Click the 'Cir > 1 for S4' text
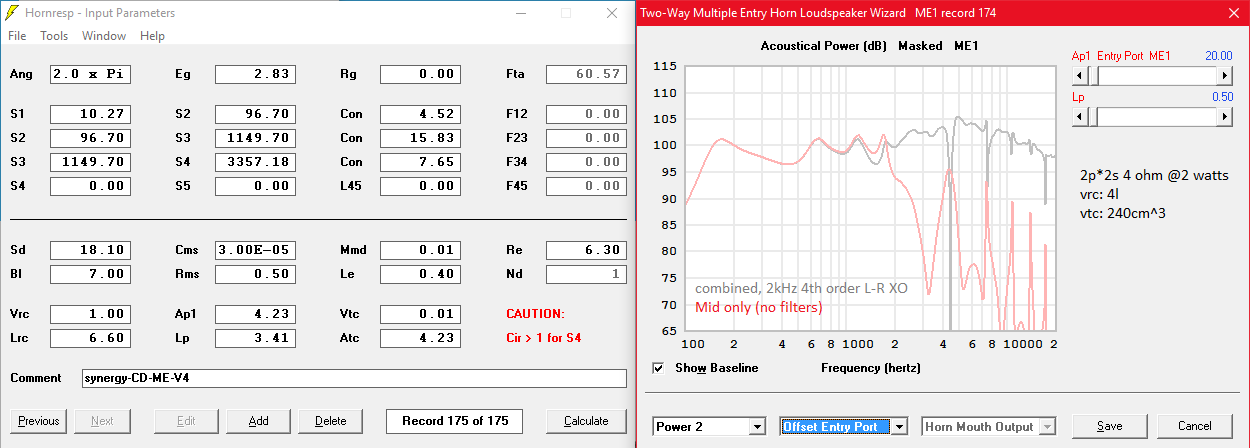 [544, 338]
